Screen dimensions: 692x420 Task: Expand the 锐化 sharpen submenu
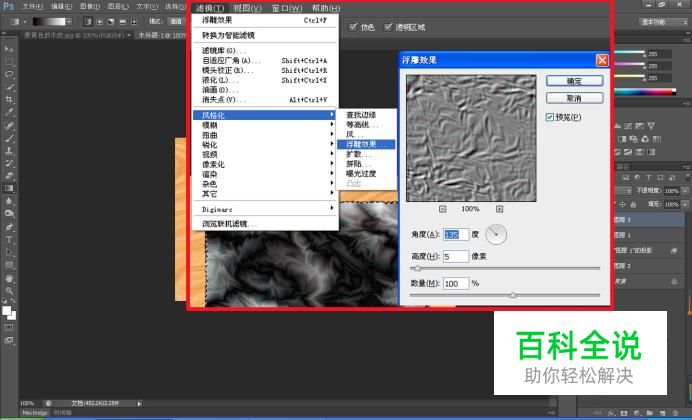(265, 145)
